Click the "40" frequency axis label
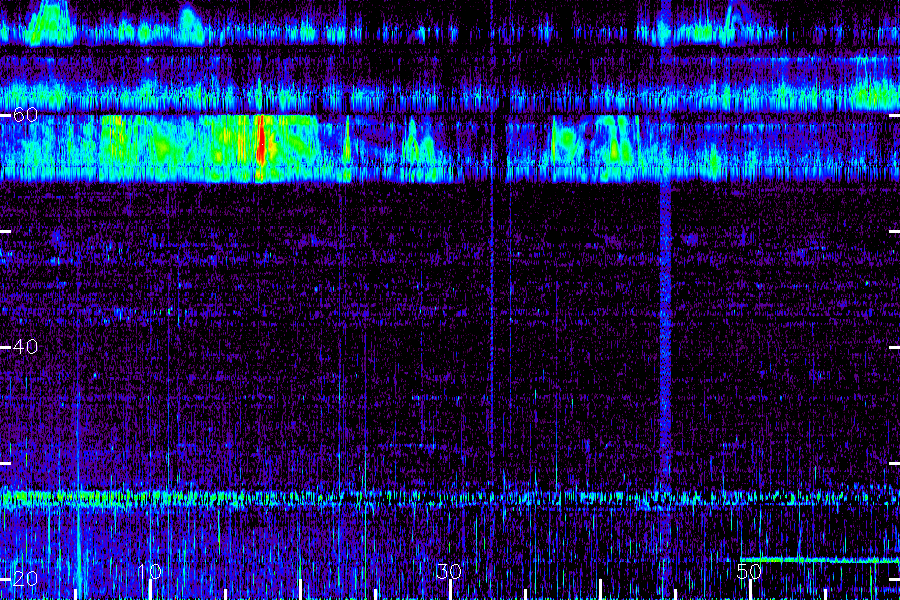Screen dimensions: 900x600 coord(25,346)
